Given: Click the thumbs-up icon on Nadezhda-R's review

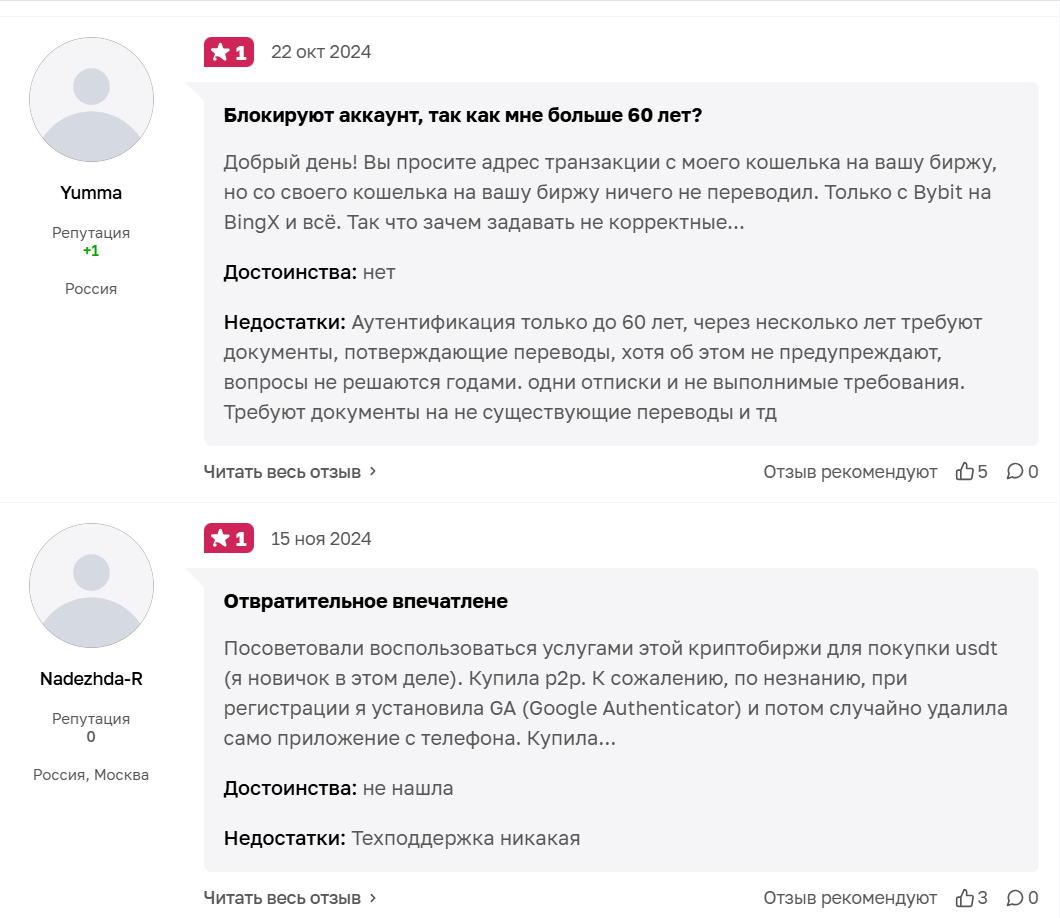Looking at the screenshot, I should coord(967,897).
